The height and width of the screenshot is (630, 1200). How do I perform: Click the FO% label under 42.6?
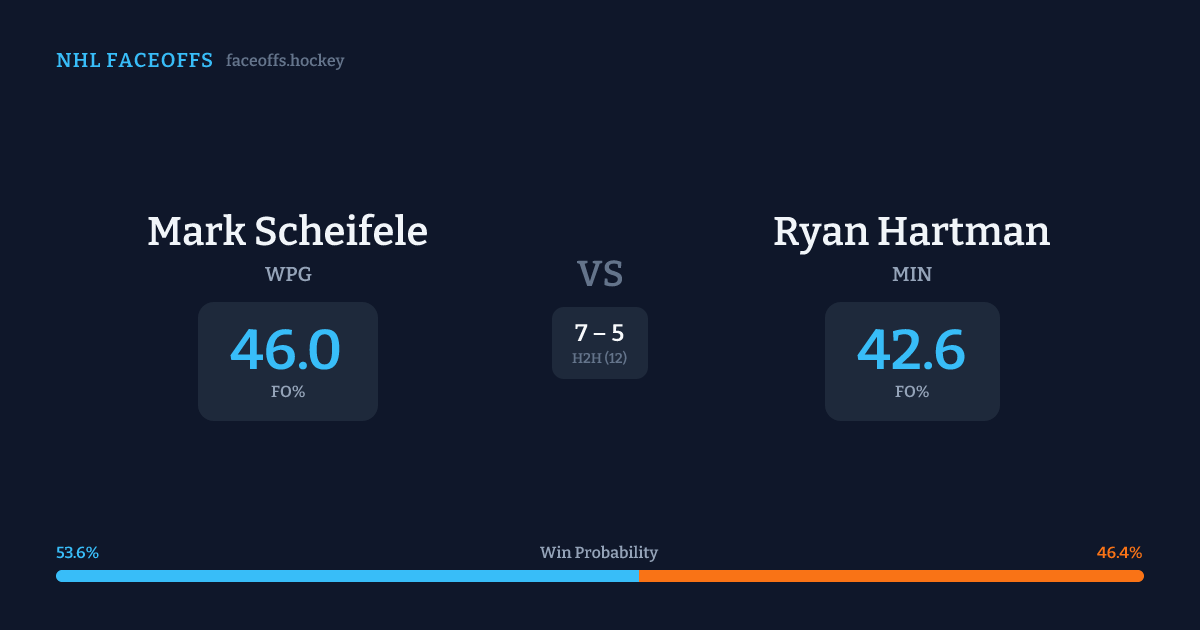click(912, 392)
